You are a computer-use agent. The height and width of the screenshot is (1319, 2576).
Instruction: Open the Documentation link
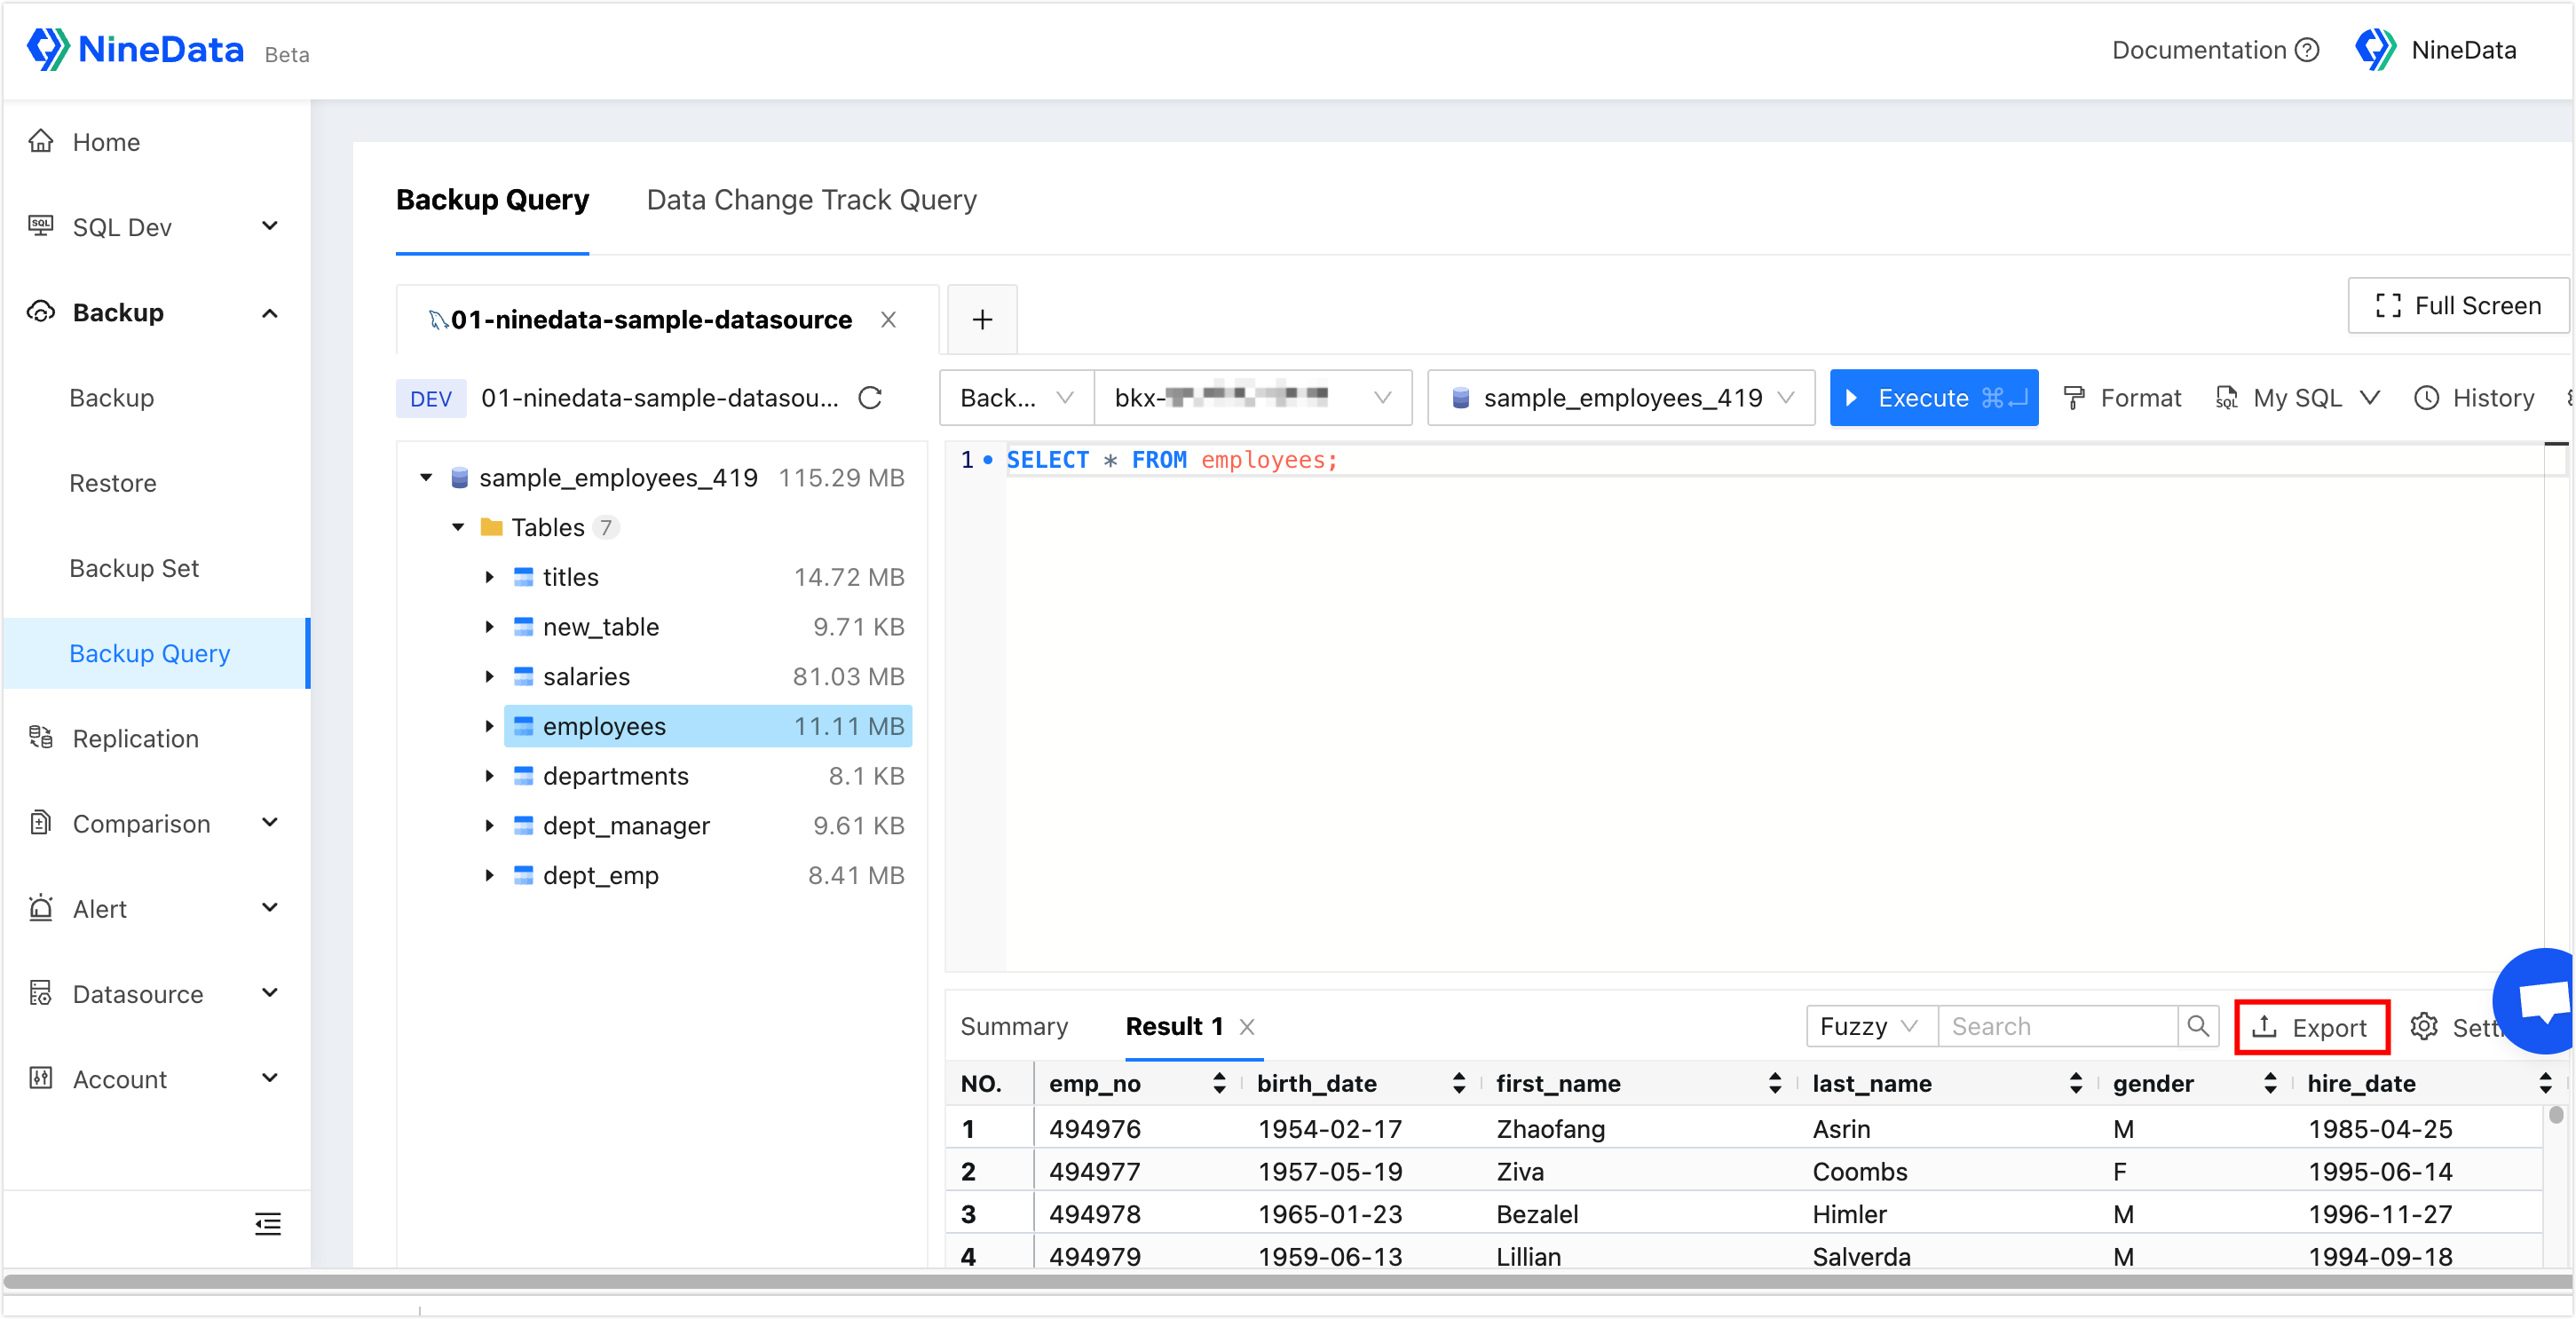[x=2199, y=50]
